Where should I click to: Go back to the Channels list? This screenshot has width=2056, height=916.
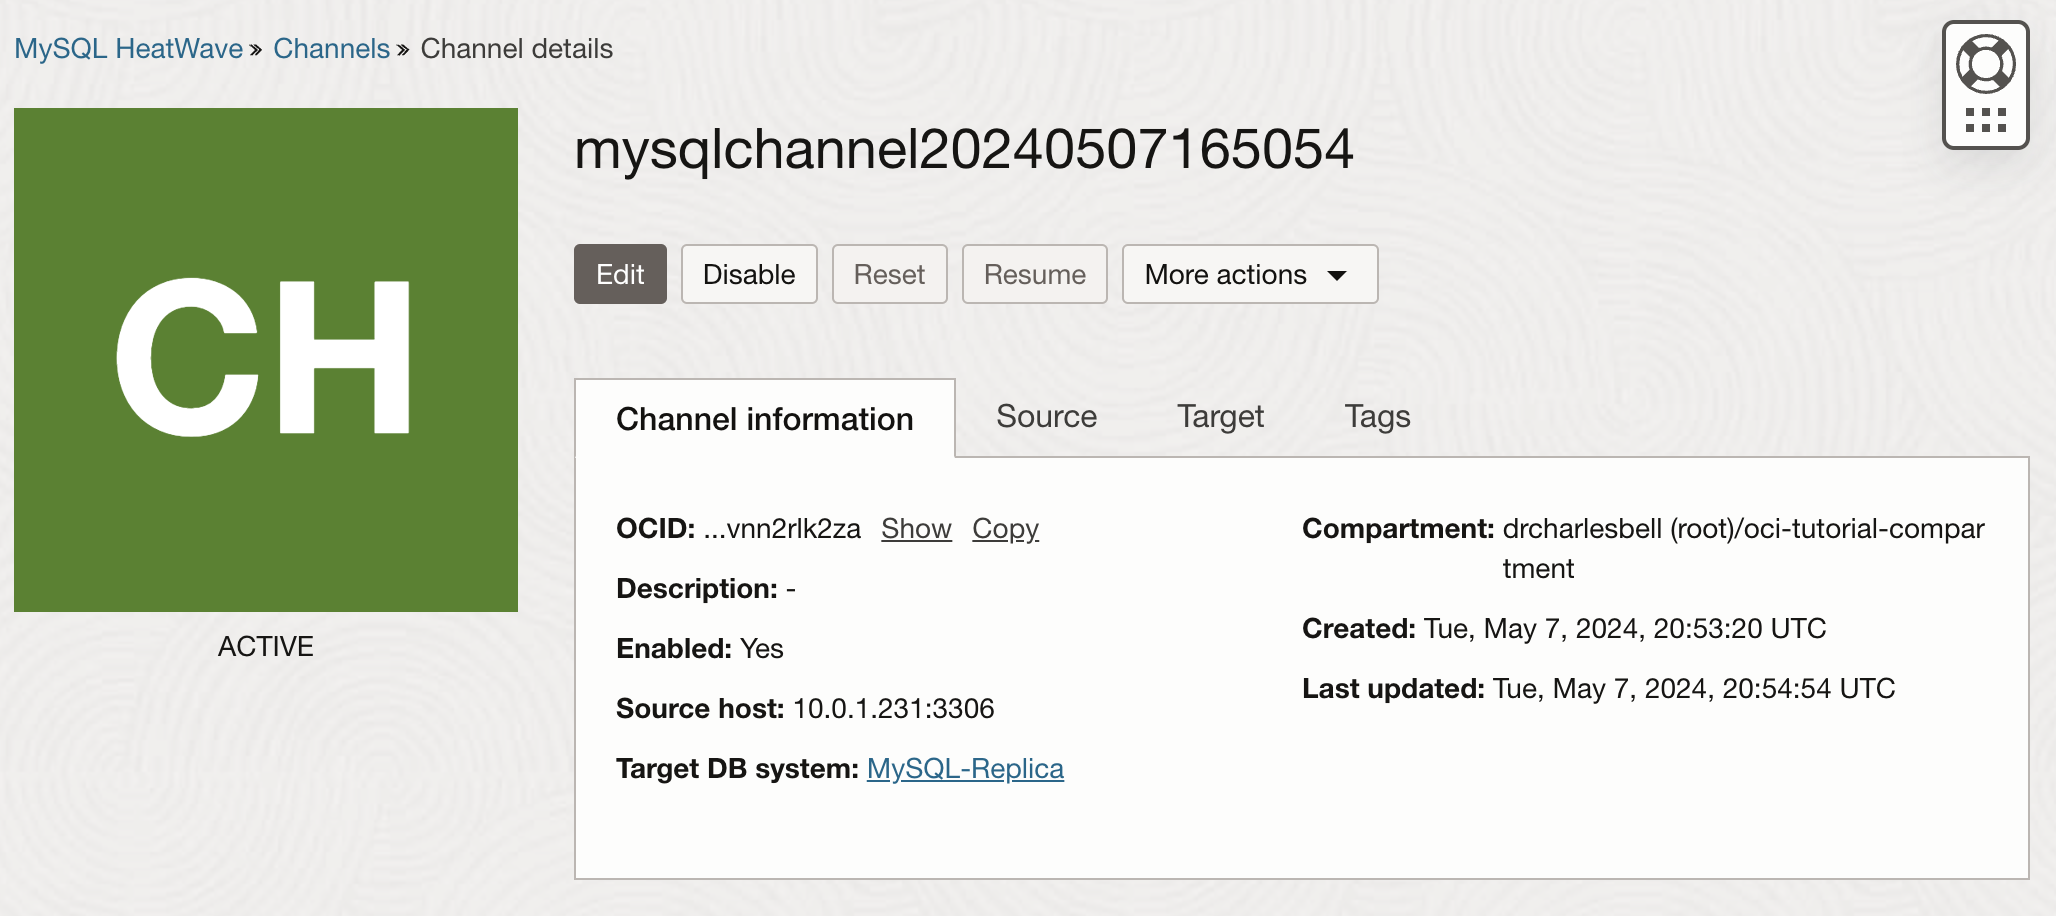(x=332, y=48)
